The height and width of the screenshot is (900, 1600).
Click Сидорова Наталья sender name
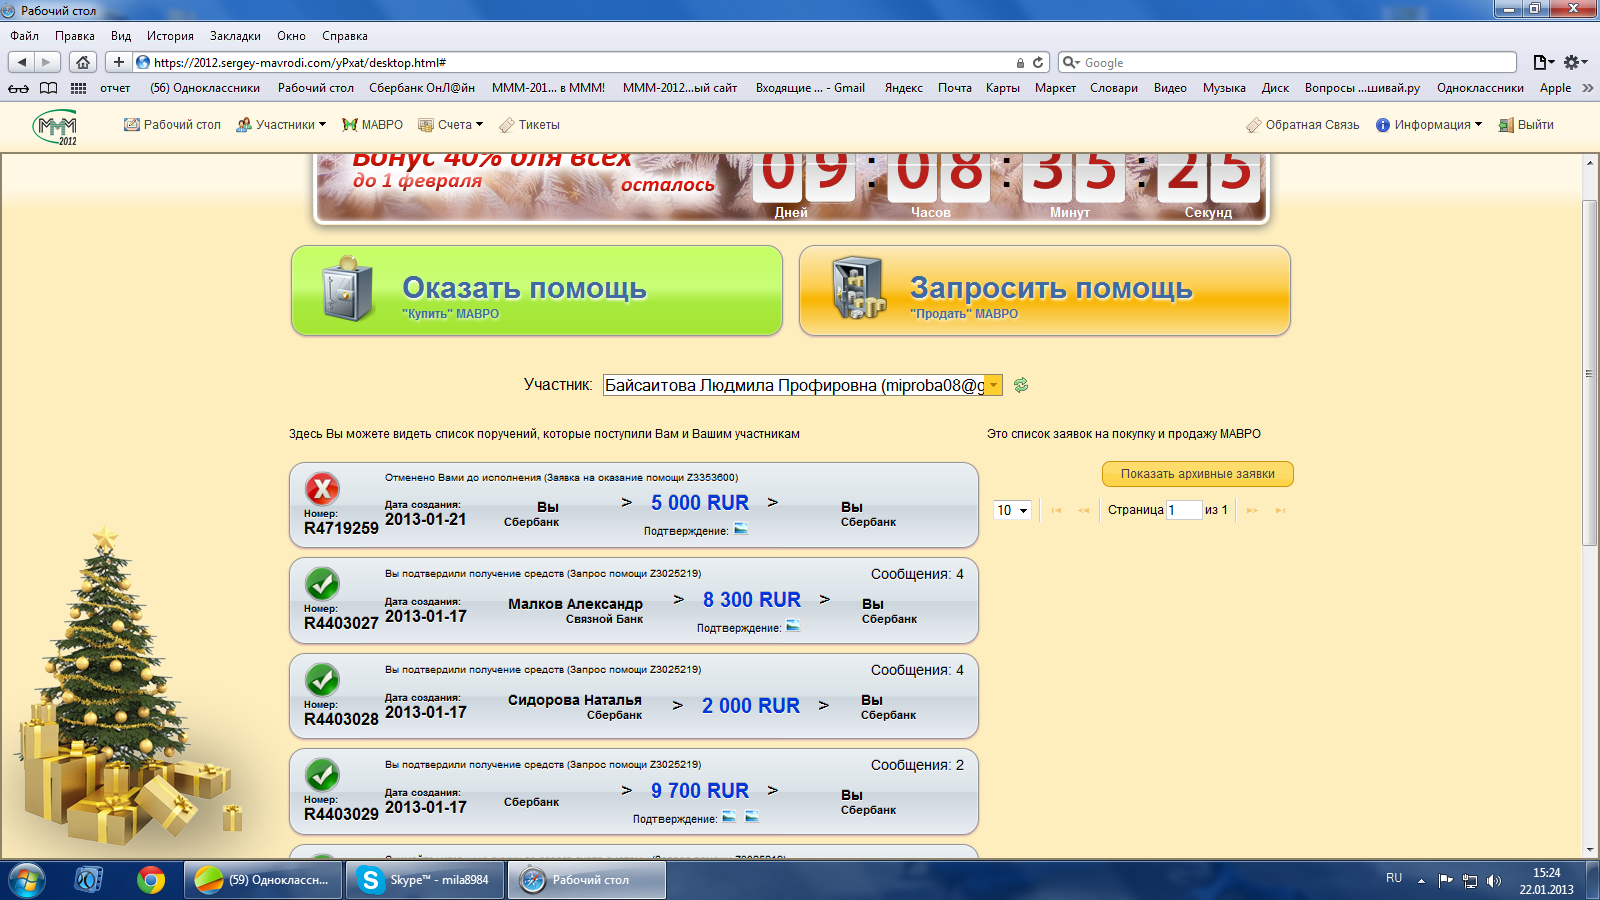[x=575, y=700]
